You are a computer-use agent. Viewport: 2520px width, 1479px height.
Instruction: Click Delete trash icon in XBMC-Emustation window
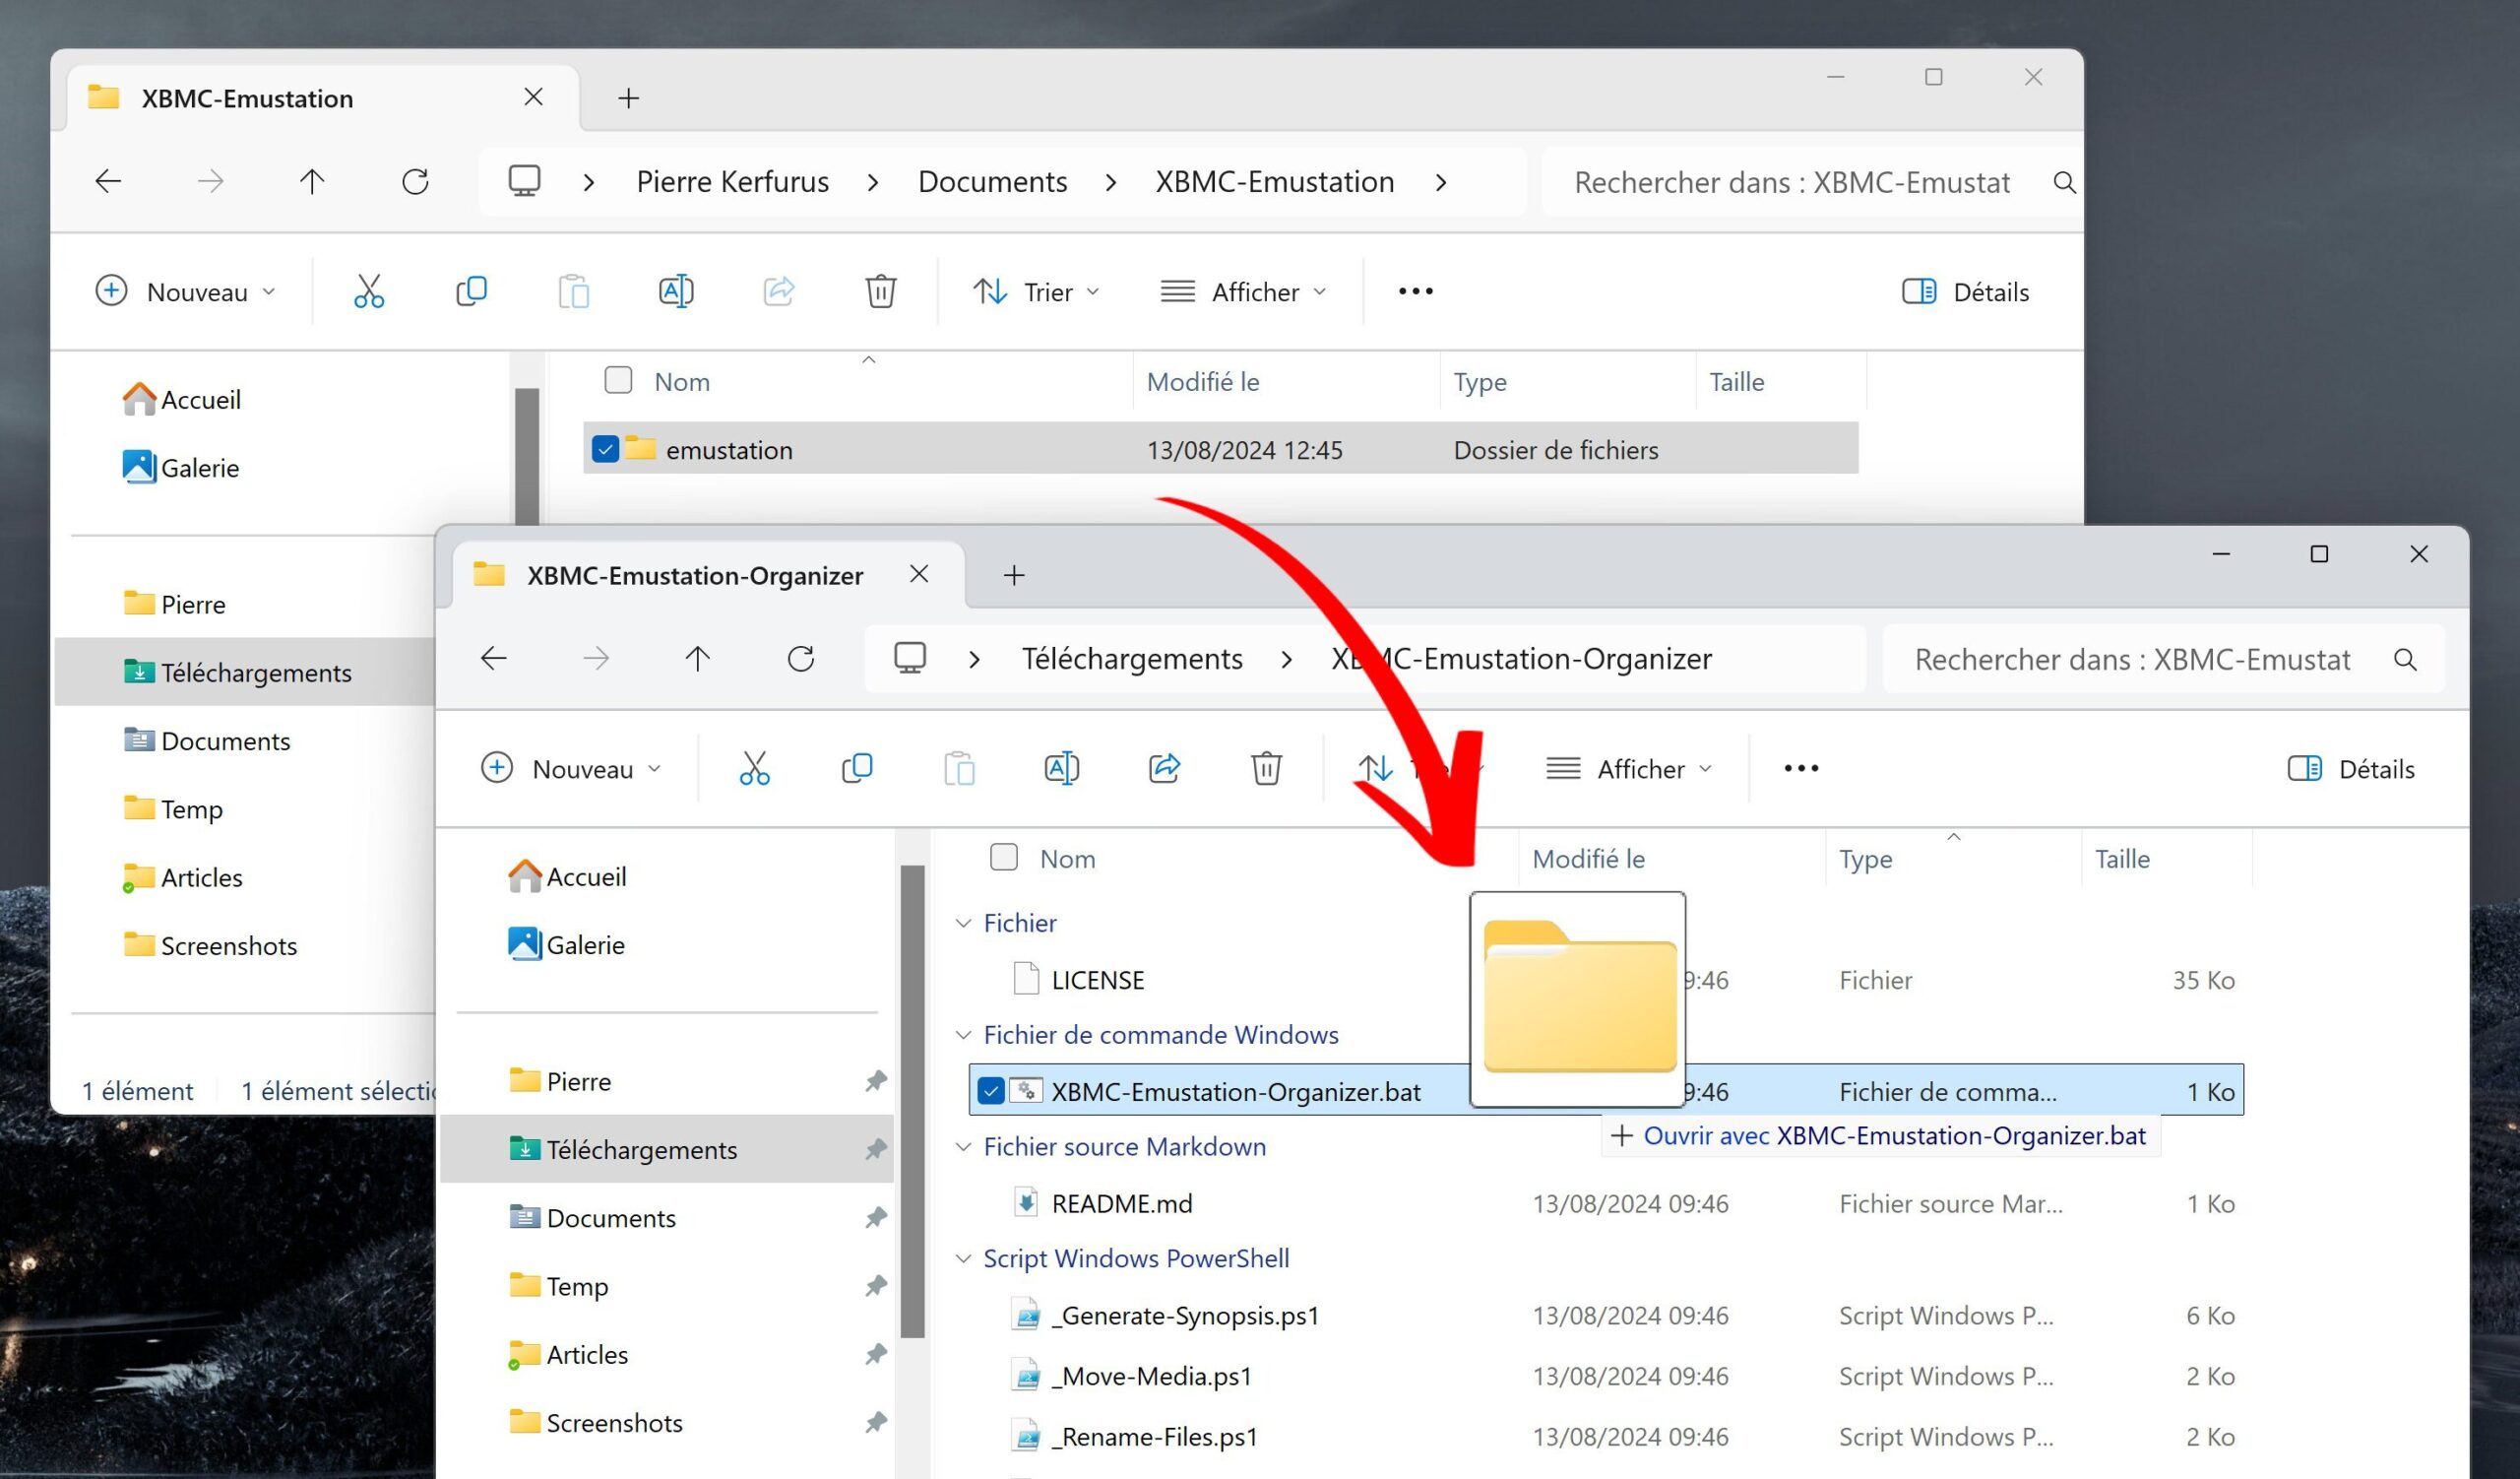click(880, 291)
